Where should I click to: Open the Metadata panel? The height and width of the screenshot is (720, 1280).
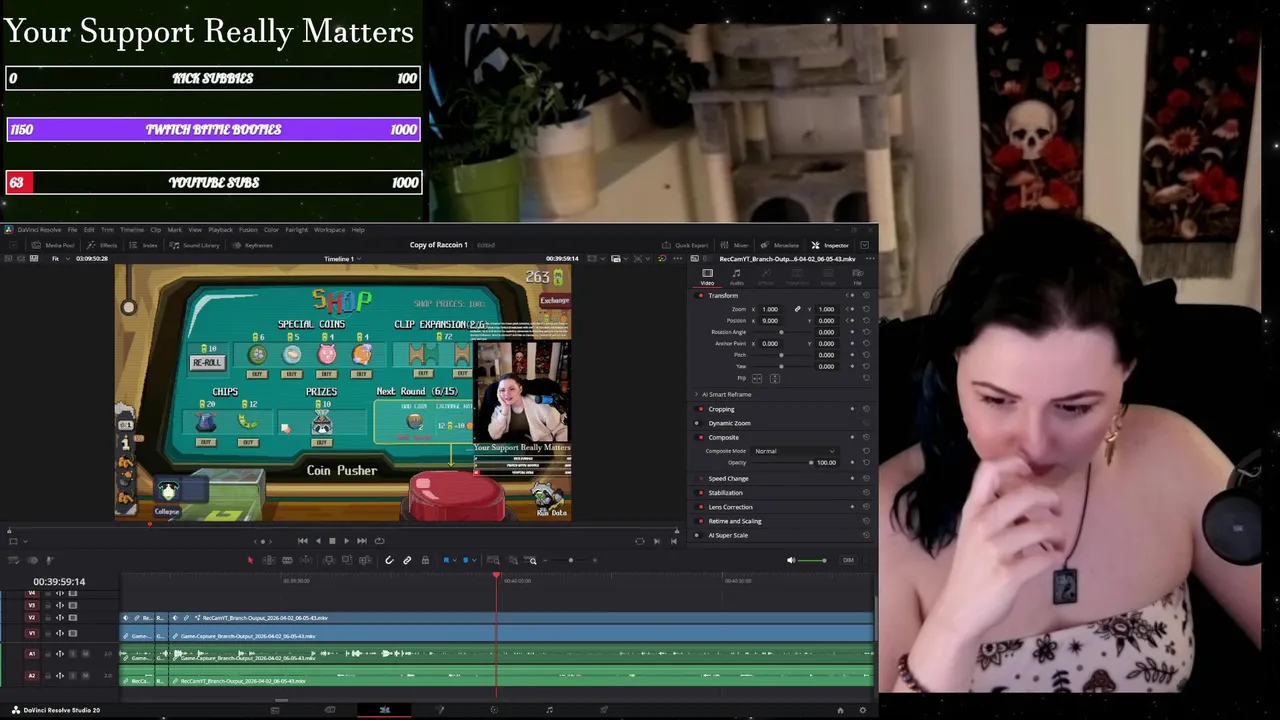(x=781, y=245)
